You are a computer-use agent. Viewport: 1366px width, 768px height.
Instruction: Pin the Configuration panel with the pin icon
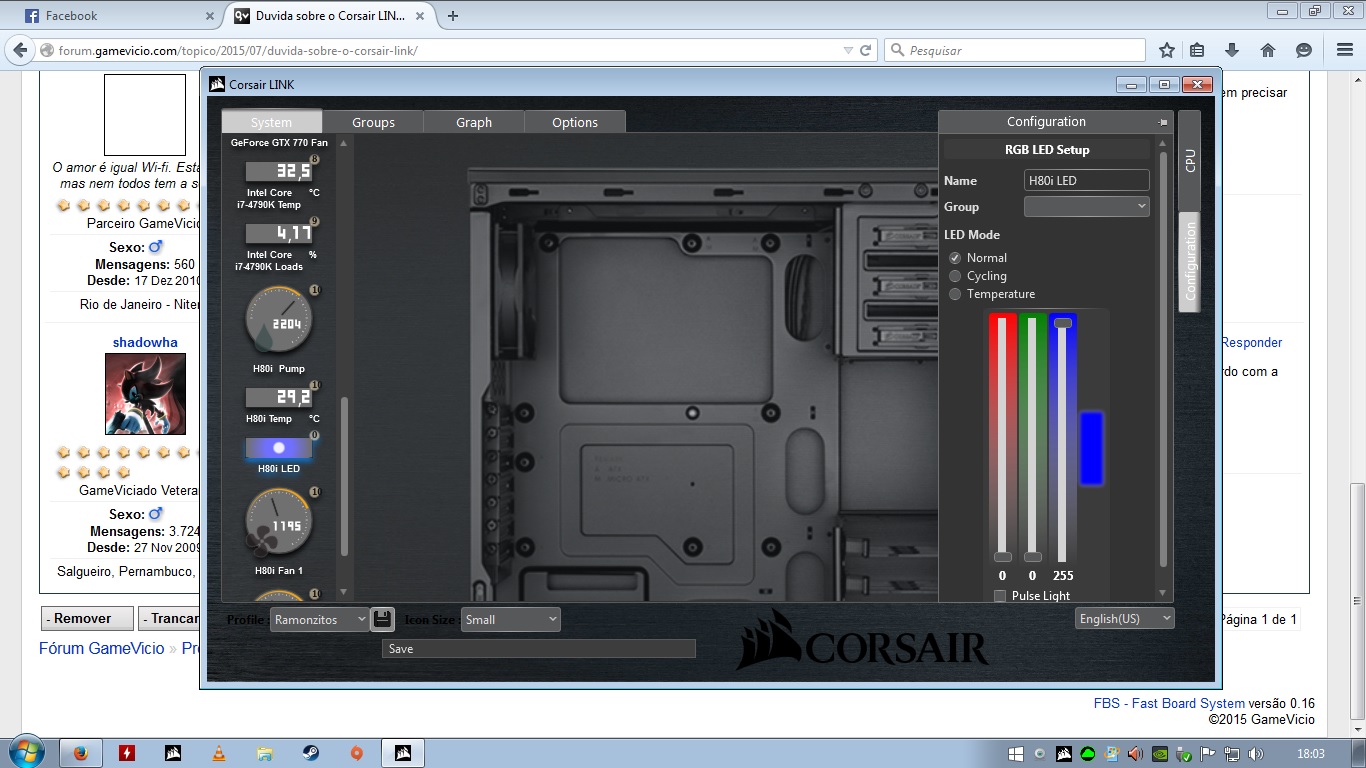pos(1163,122)
